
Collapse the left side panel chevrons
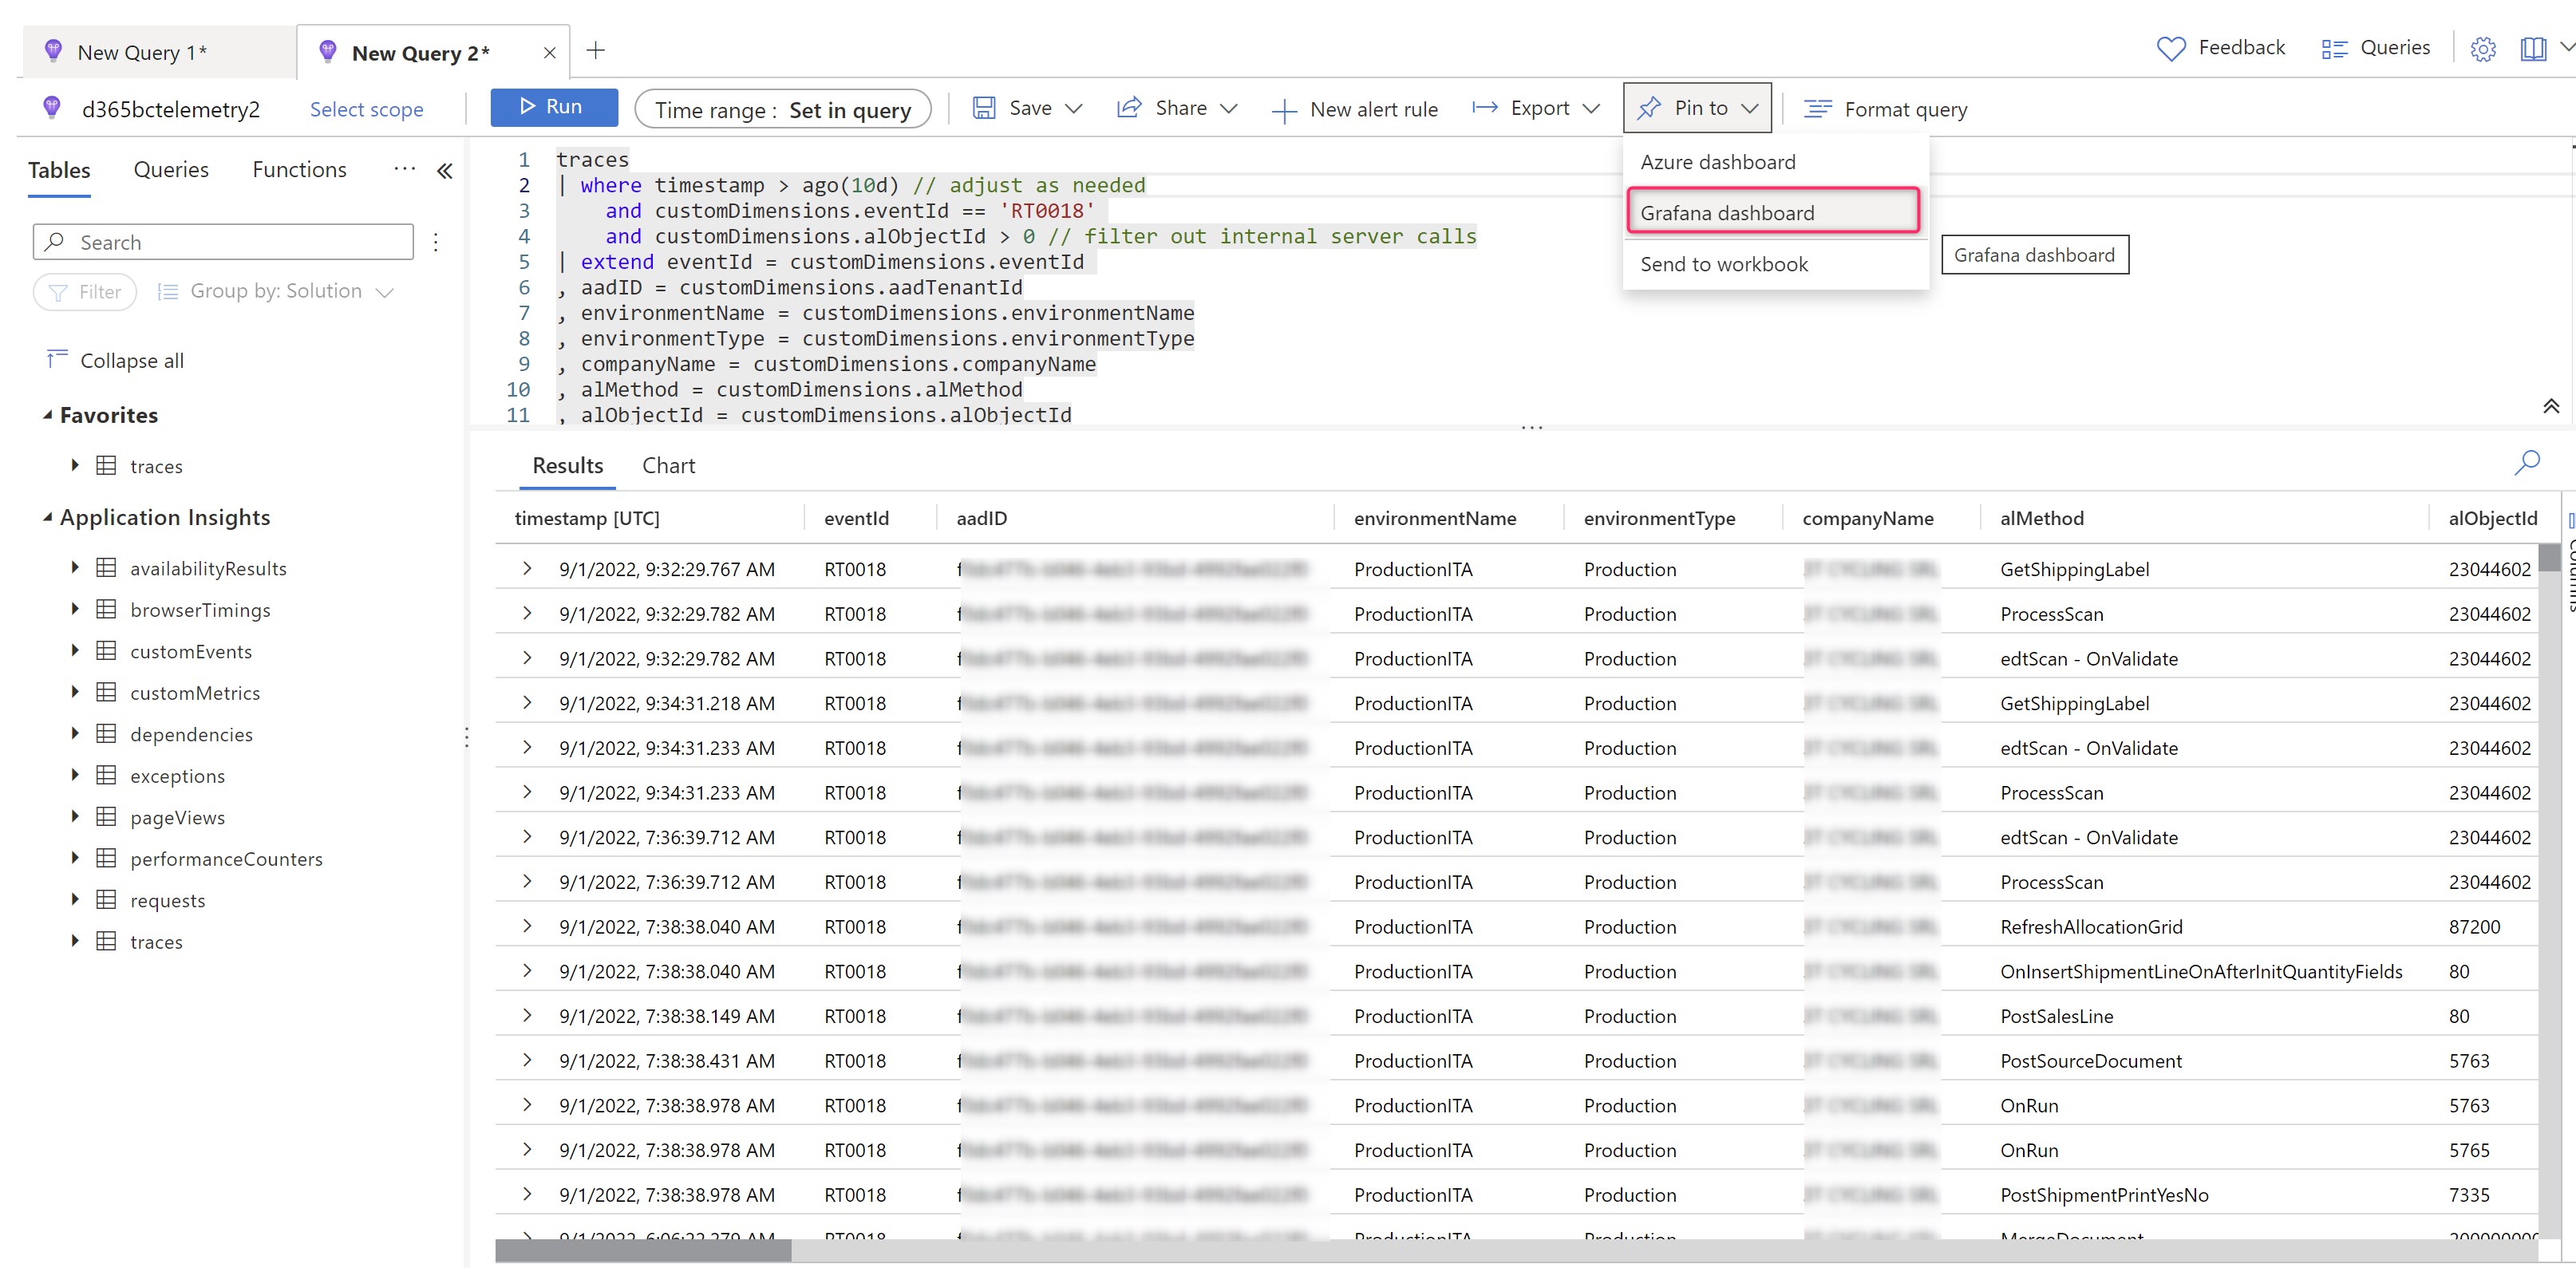click(x=445, y=171)
